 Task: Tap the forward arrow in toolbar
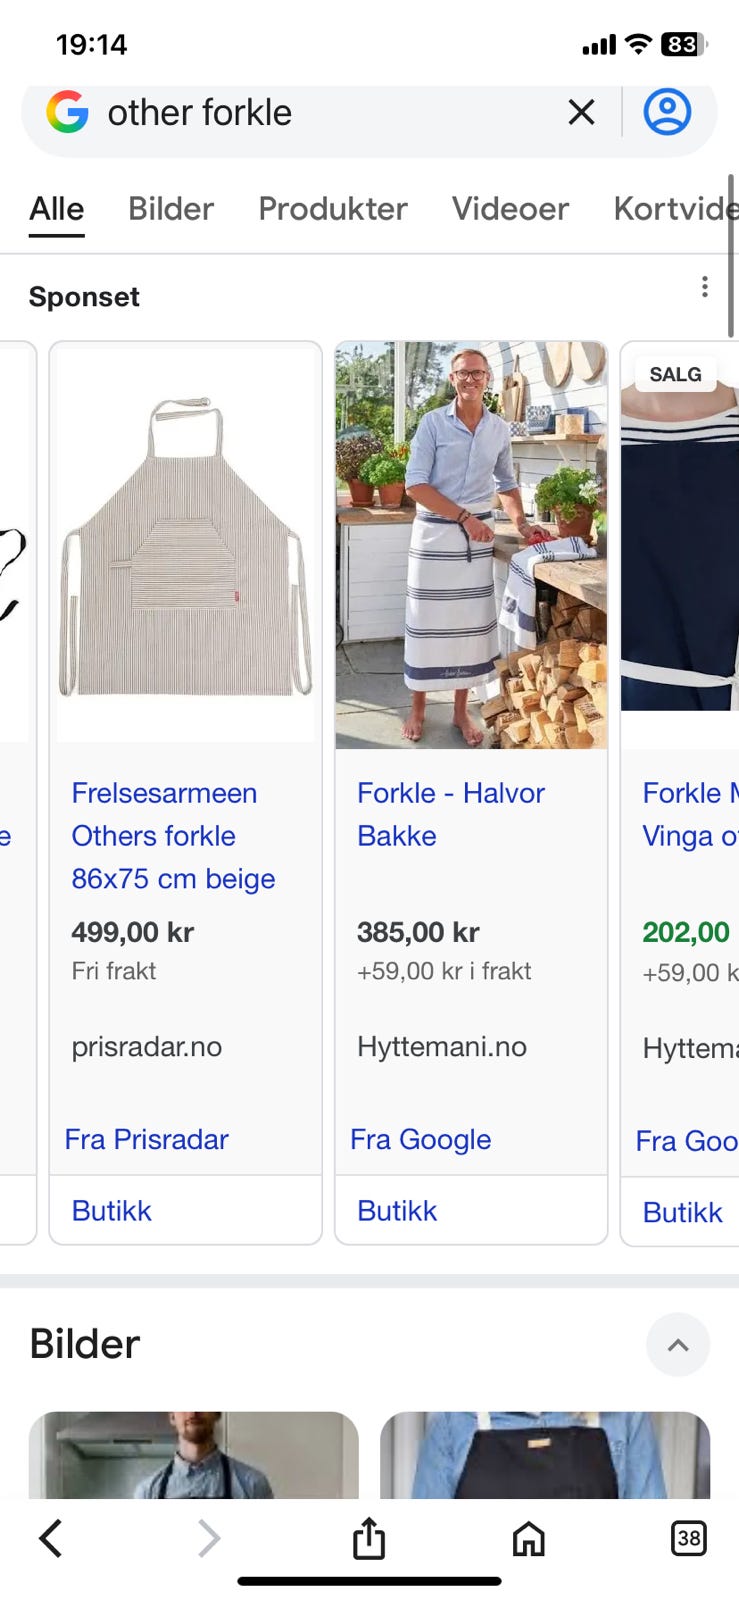click(x=208, y=1538)
